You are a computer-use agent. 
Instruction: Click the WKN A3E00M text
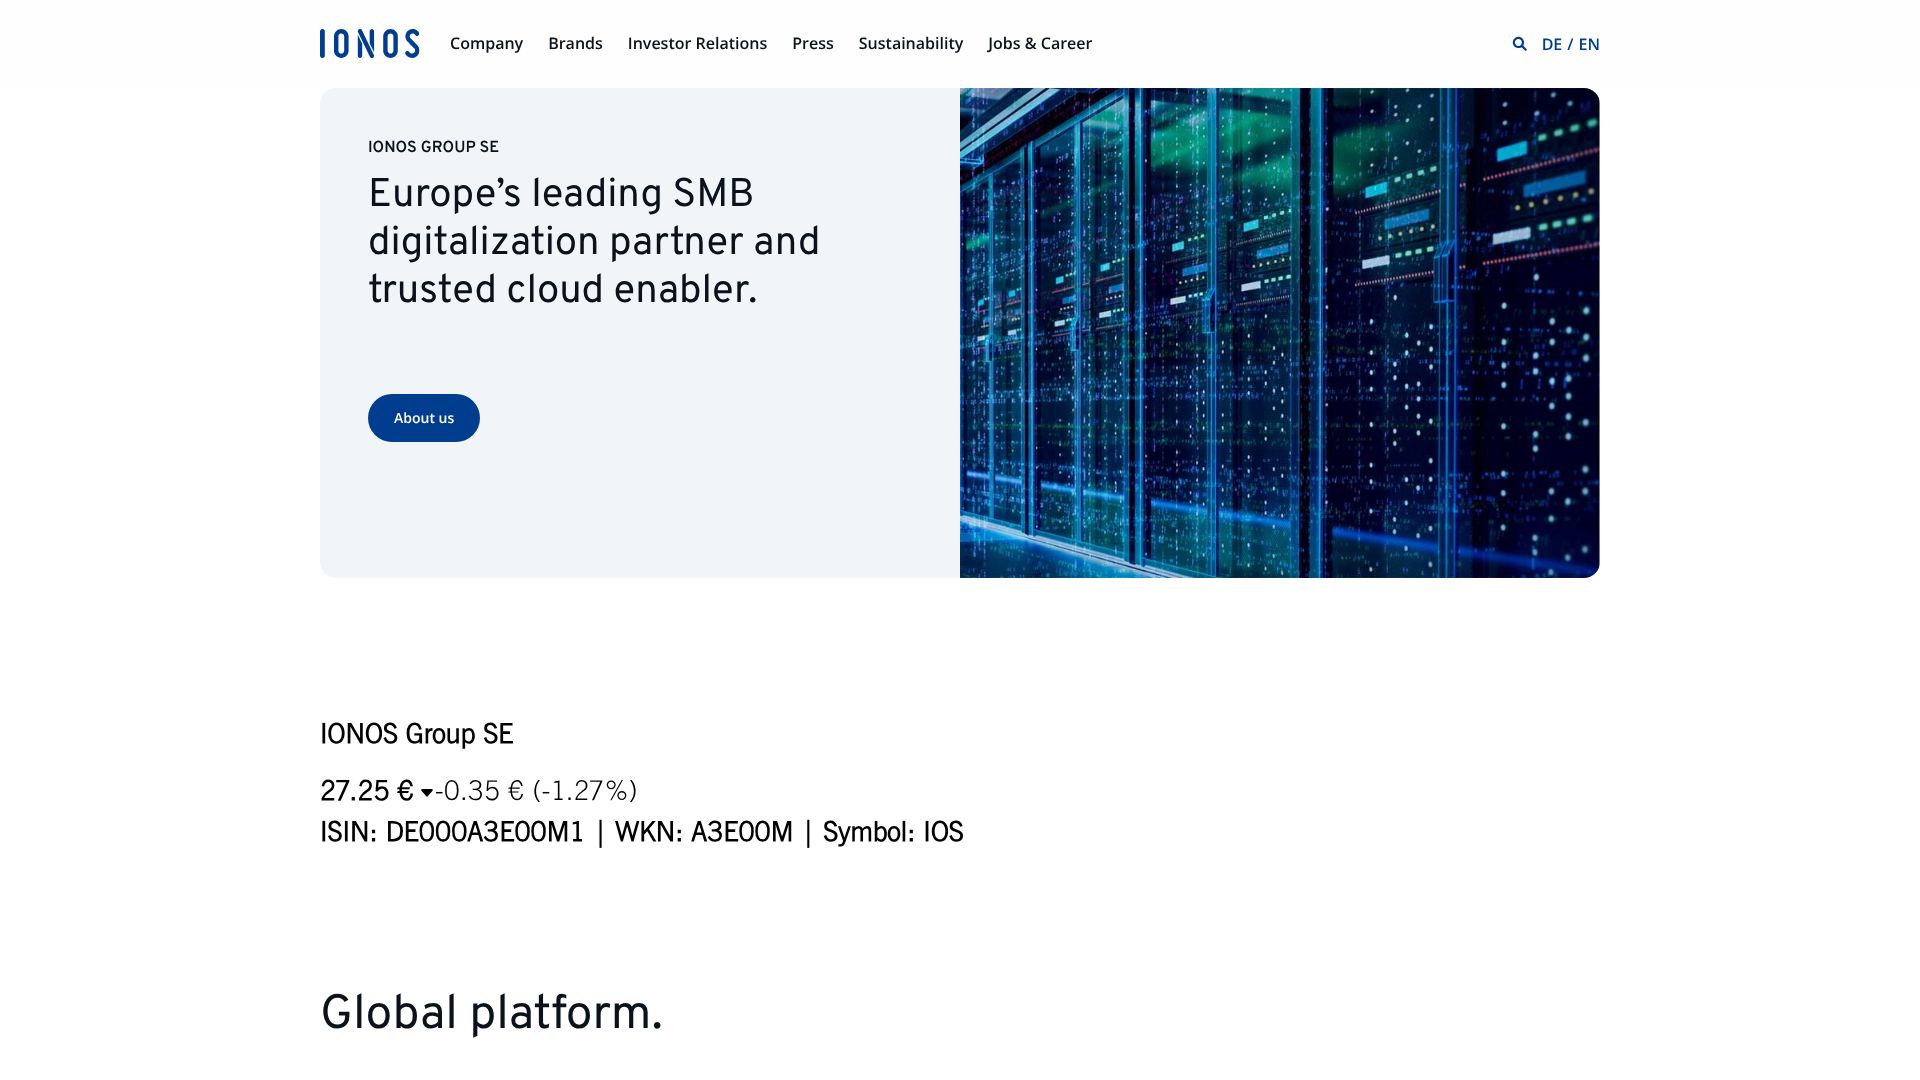(703, 832)
